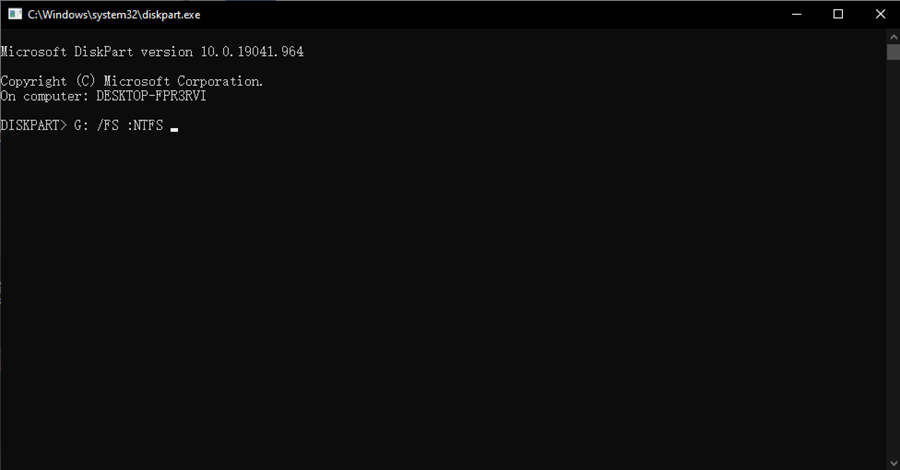900x470 pixels.
Task: Click the scrollbar down arrow
Action: 893,463
